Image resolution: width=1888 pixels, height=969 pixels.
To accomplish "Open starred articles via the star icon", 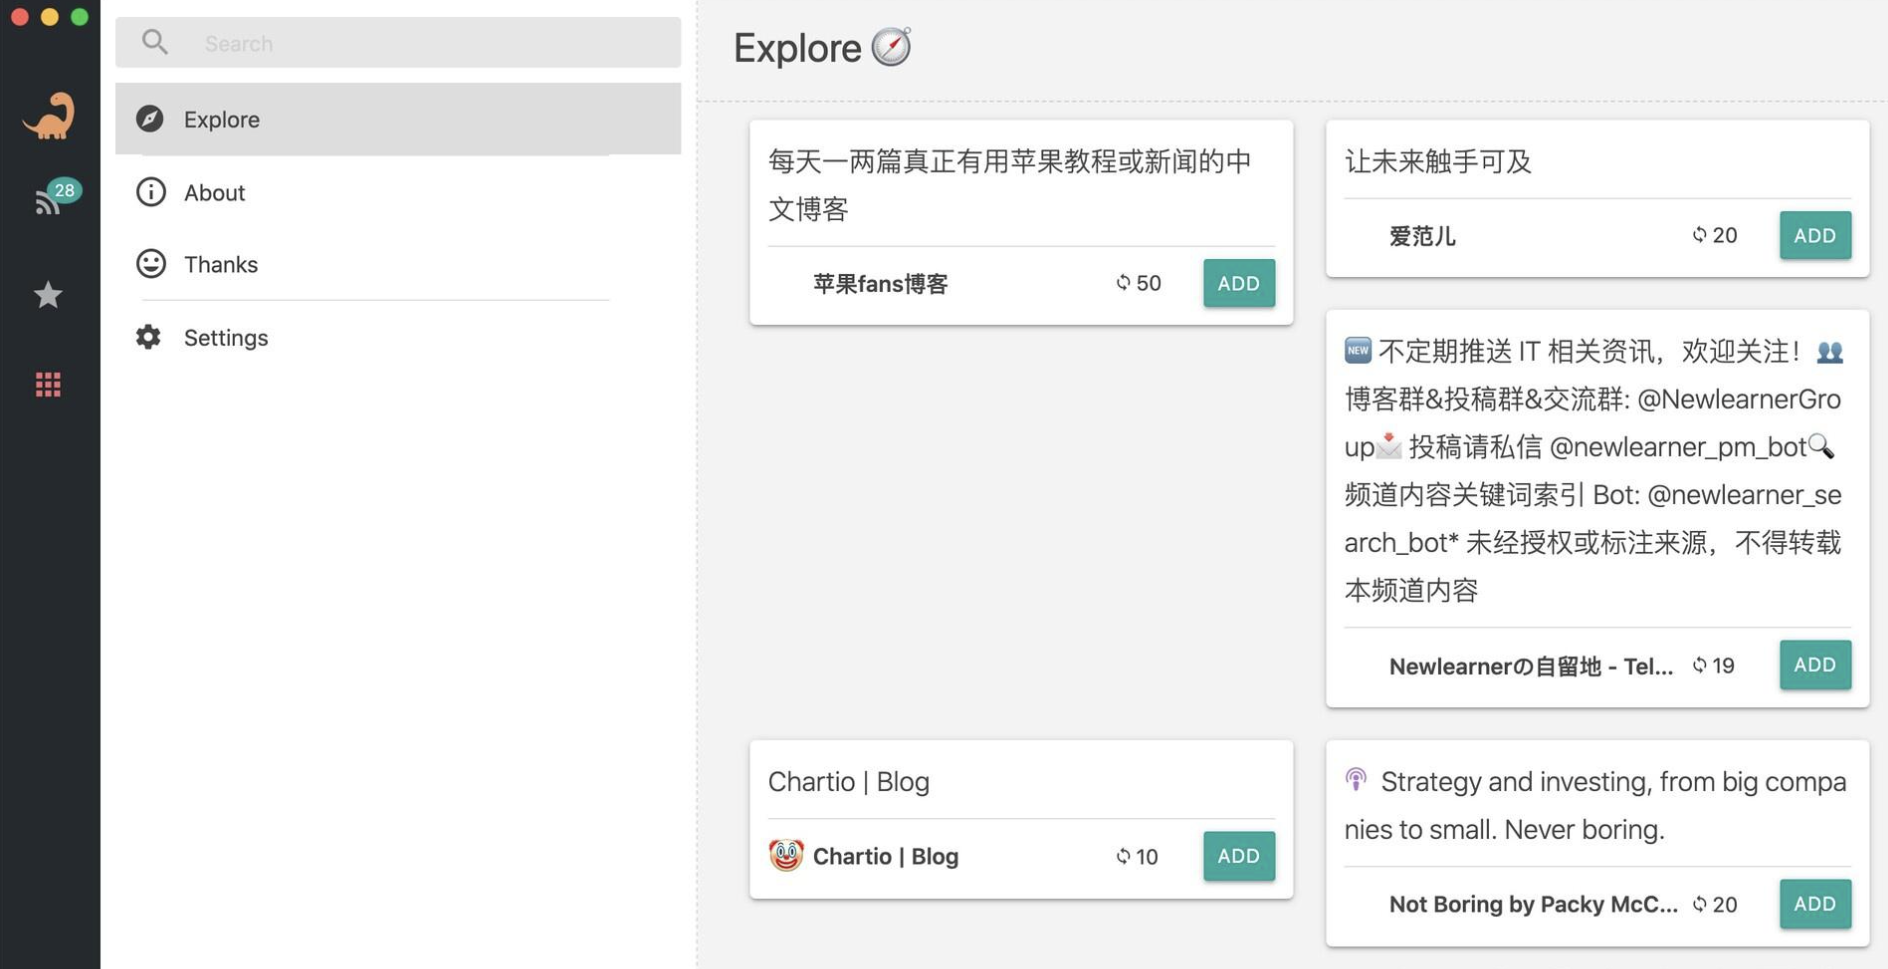I will (x=47, y=294).
